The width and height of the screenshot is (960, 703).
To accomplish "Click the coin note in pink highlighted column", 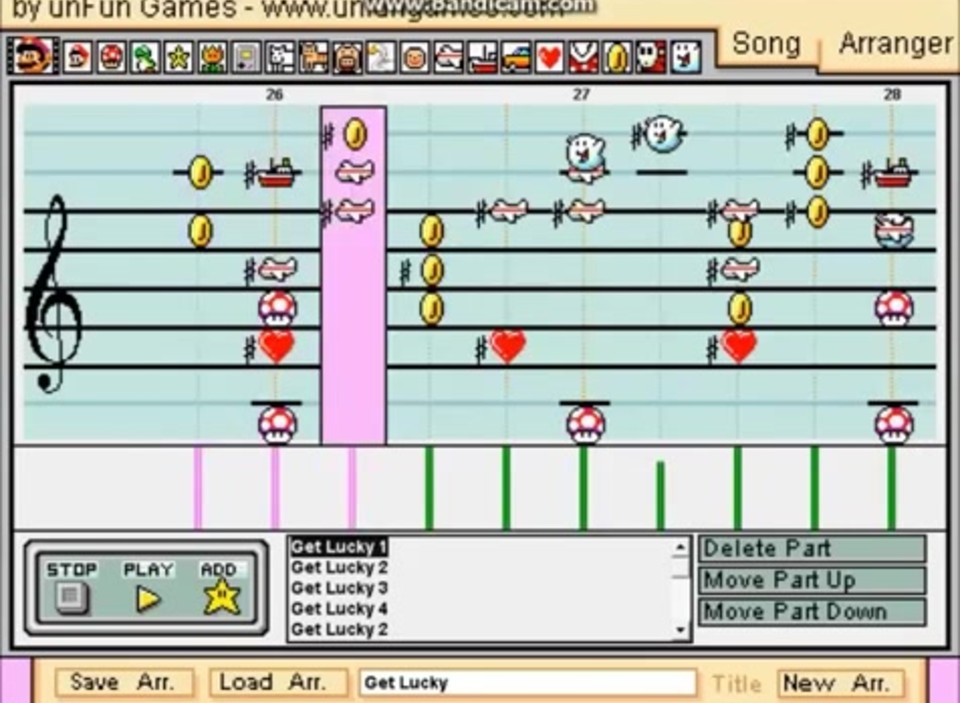I will (x=355, y=134).
